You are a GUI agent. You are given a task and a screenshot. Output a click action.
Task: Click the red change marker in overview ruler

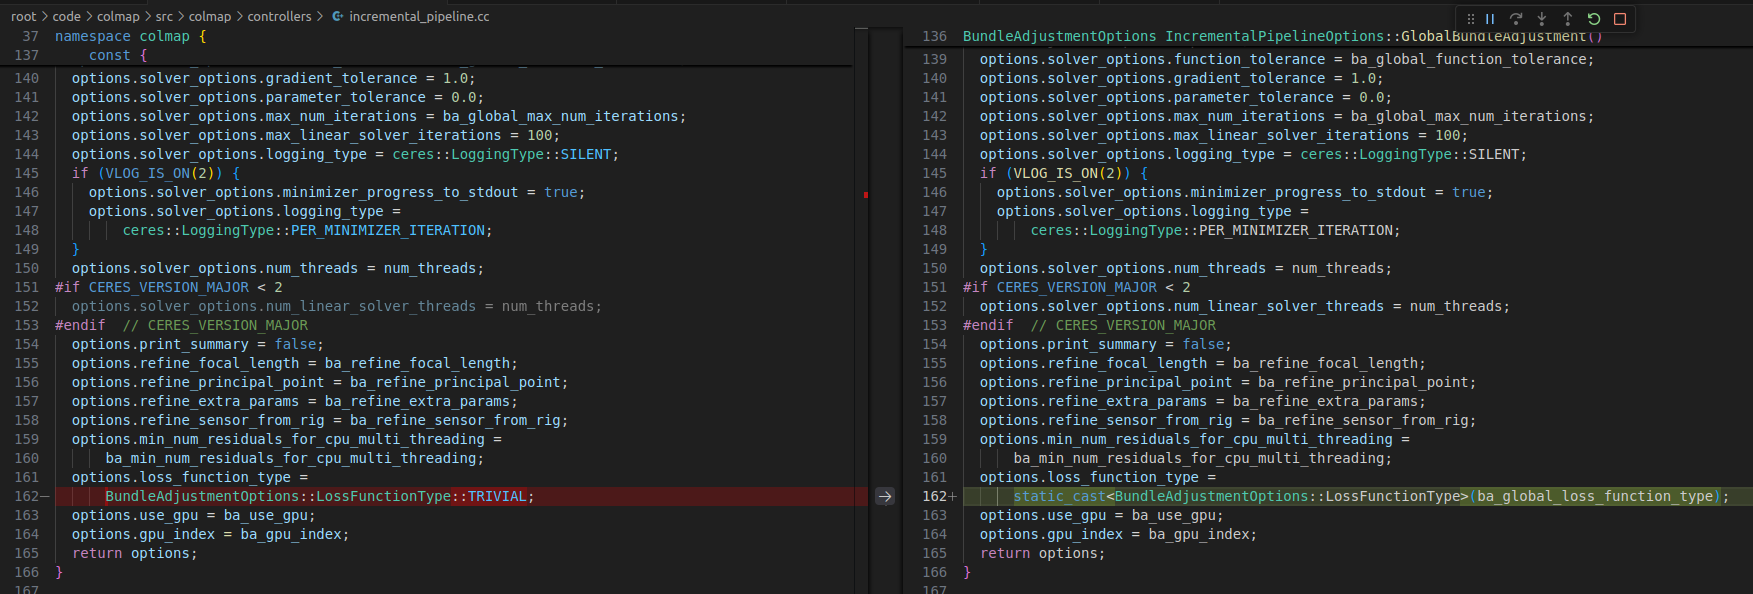click(x=865, y=194)
